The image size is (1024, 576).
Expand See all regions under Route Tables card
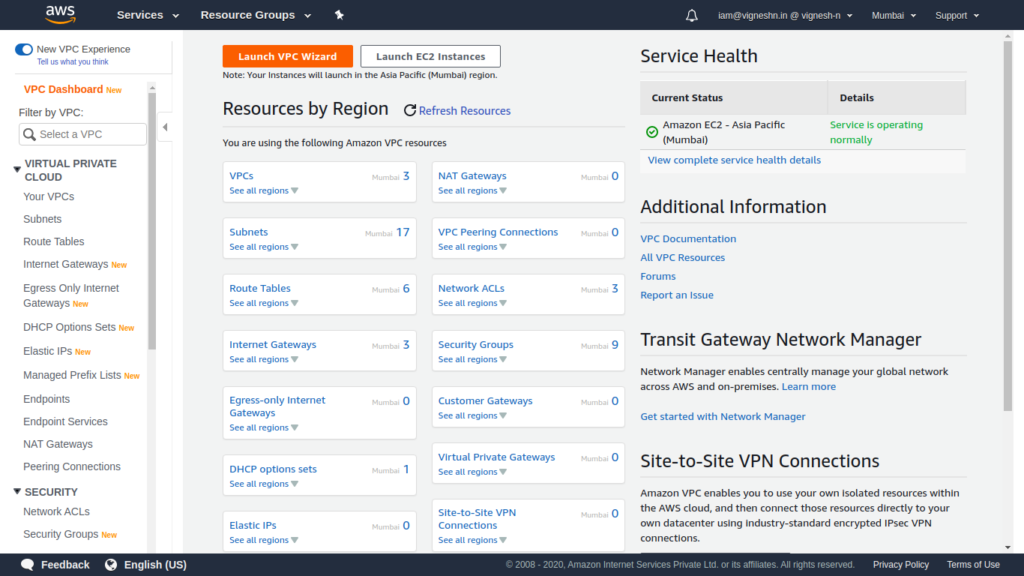(264, 303)
